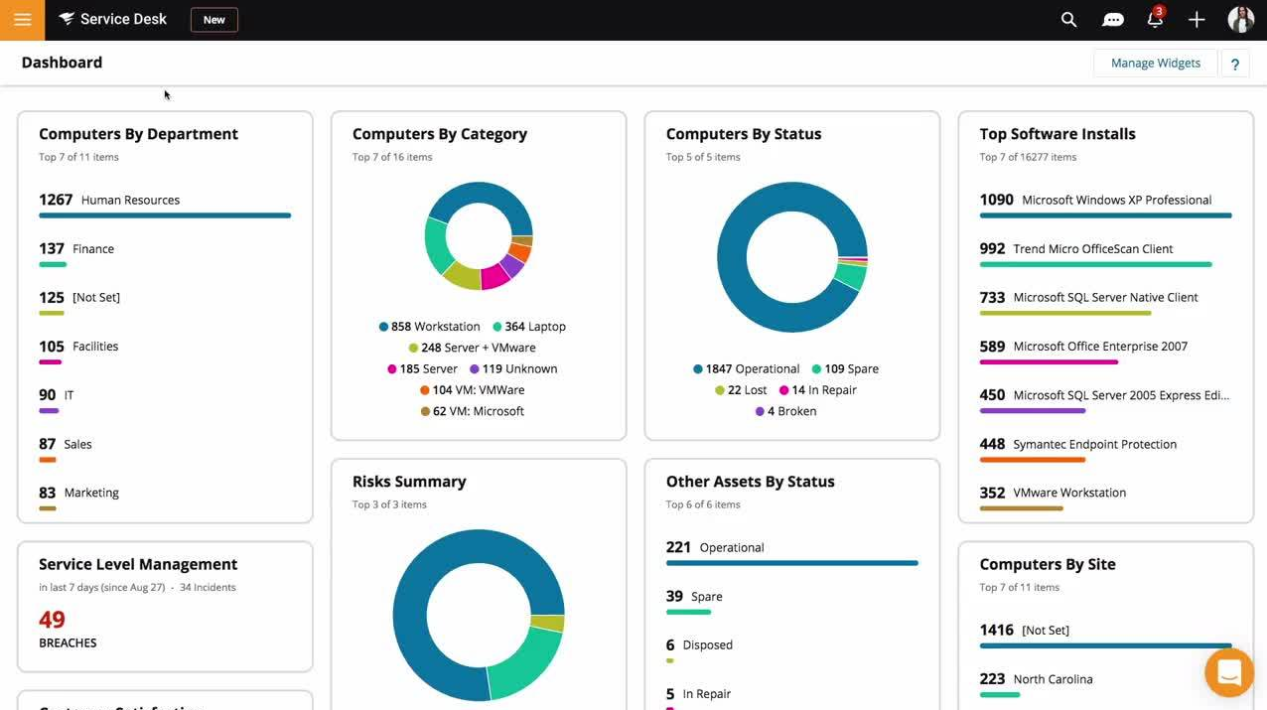Click Microsoft SQL Server 2005 Express entry
The height and width of the screenshot is (710, 1267).
coord(1106,399)
